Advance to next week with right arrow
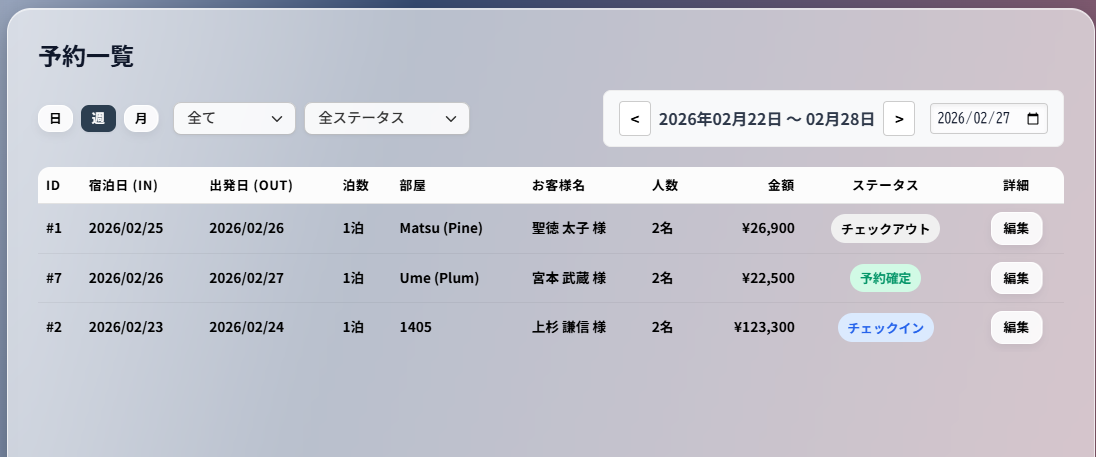The image size is (1096, 457). point(899,118)
